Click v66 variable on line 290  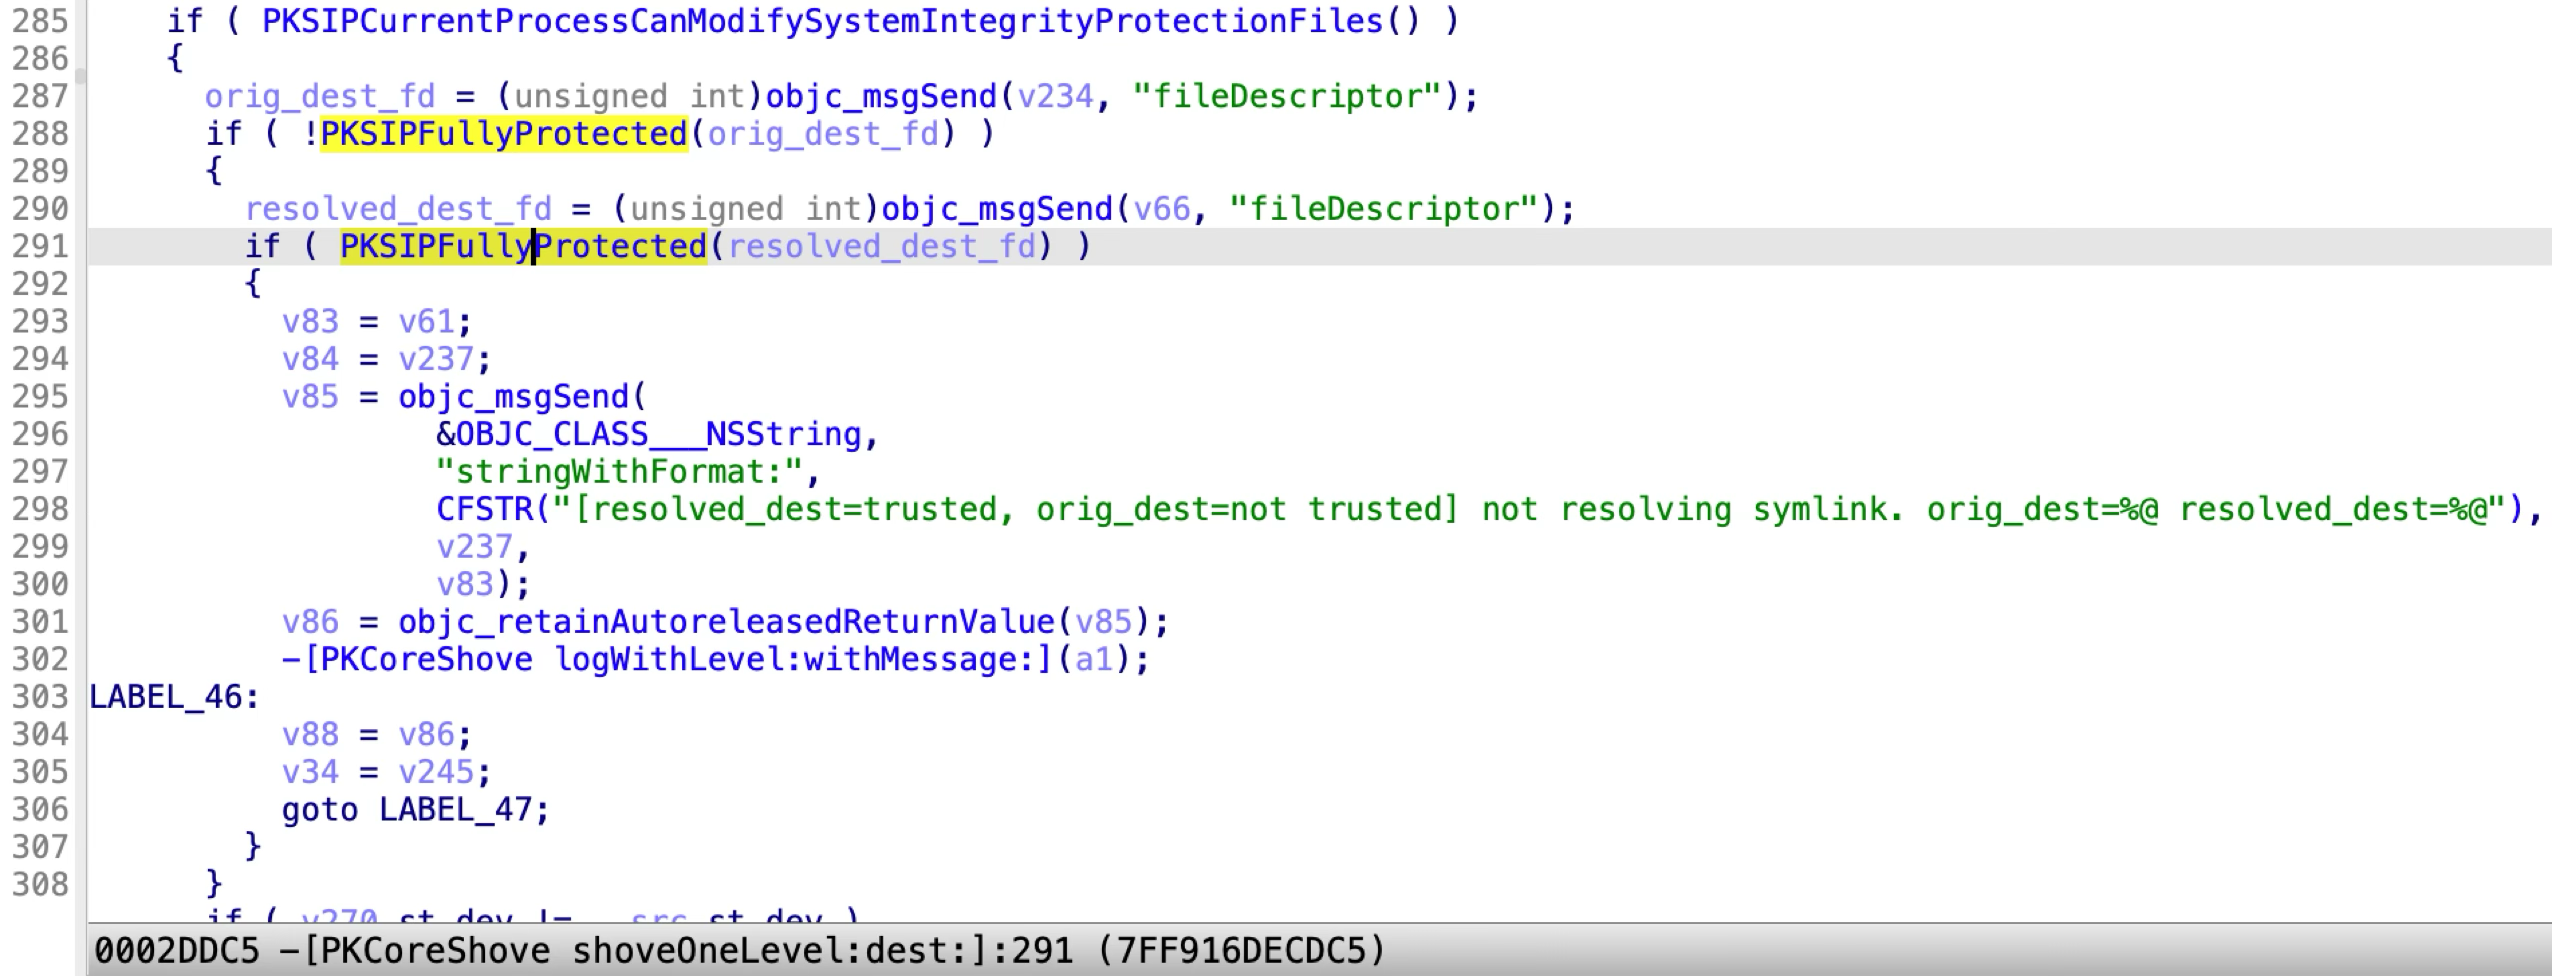(x=1161, y=209)
